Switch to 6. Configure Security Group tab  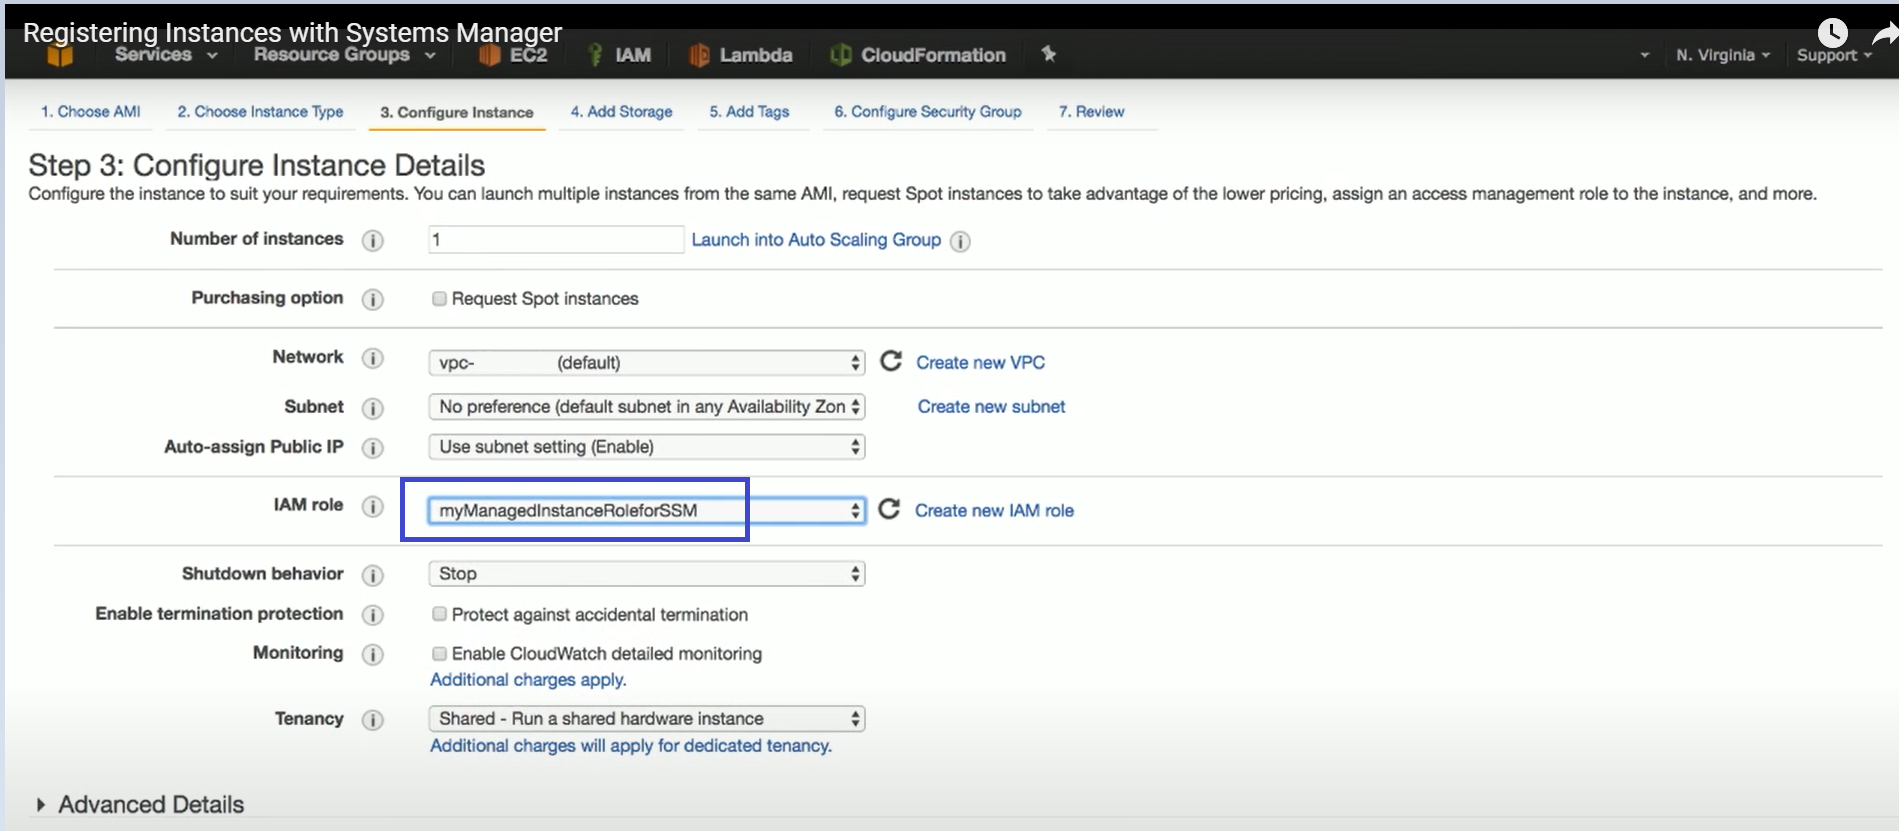[927, 112]
